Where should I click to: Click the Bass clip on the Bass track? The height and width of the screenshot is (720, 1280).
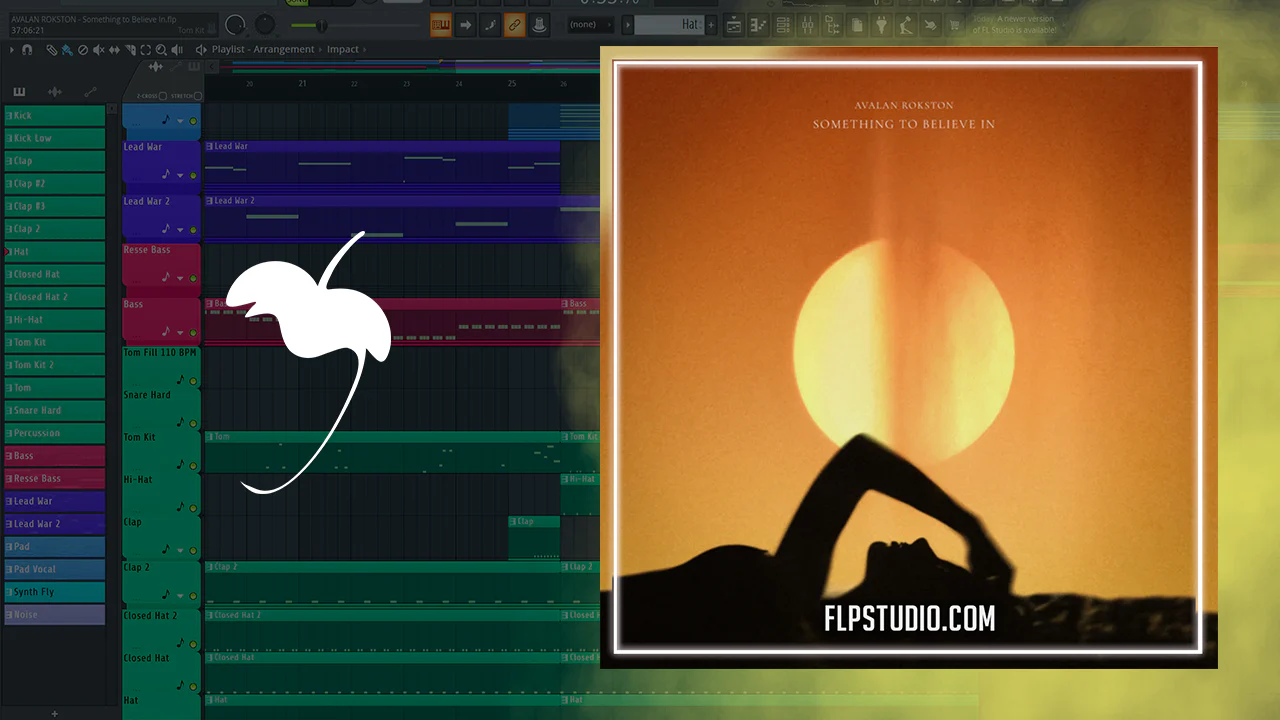coord(382,321)
